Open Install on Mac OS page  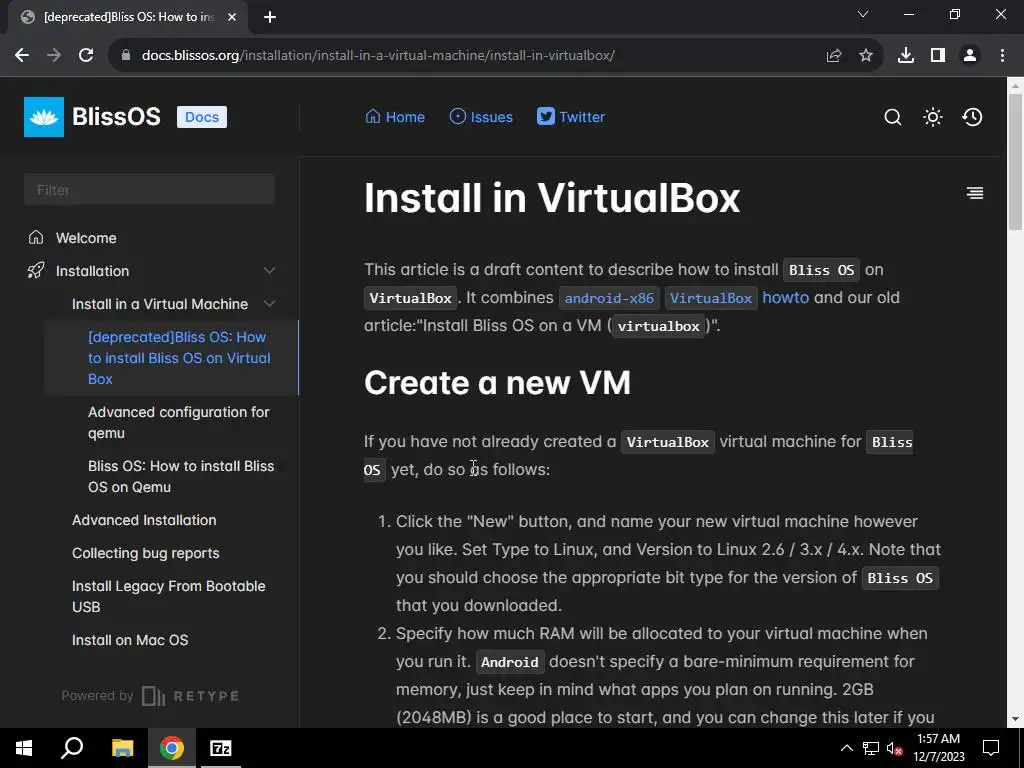coord(130,640)
